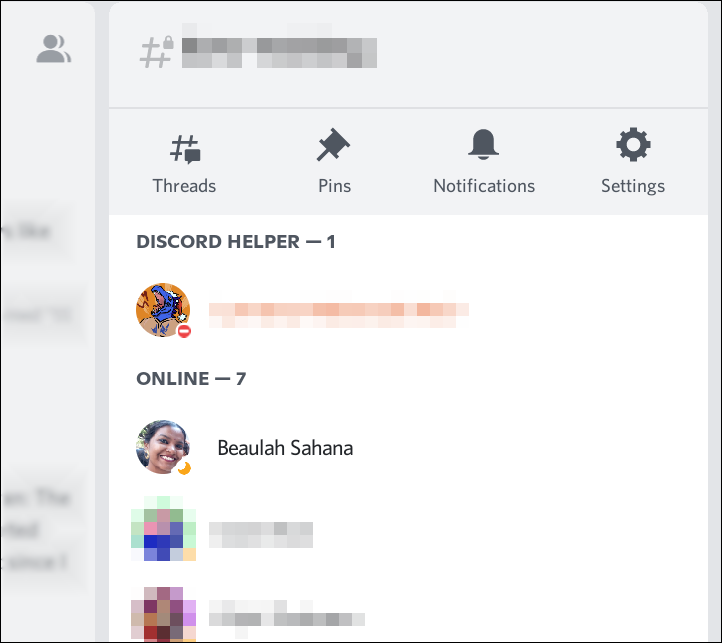Click the blurred orange Discord Helper username

click(x=339, y=309)
